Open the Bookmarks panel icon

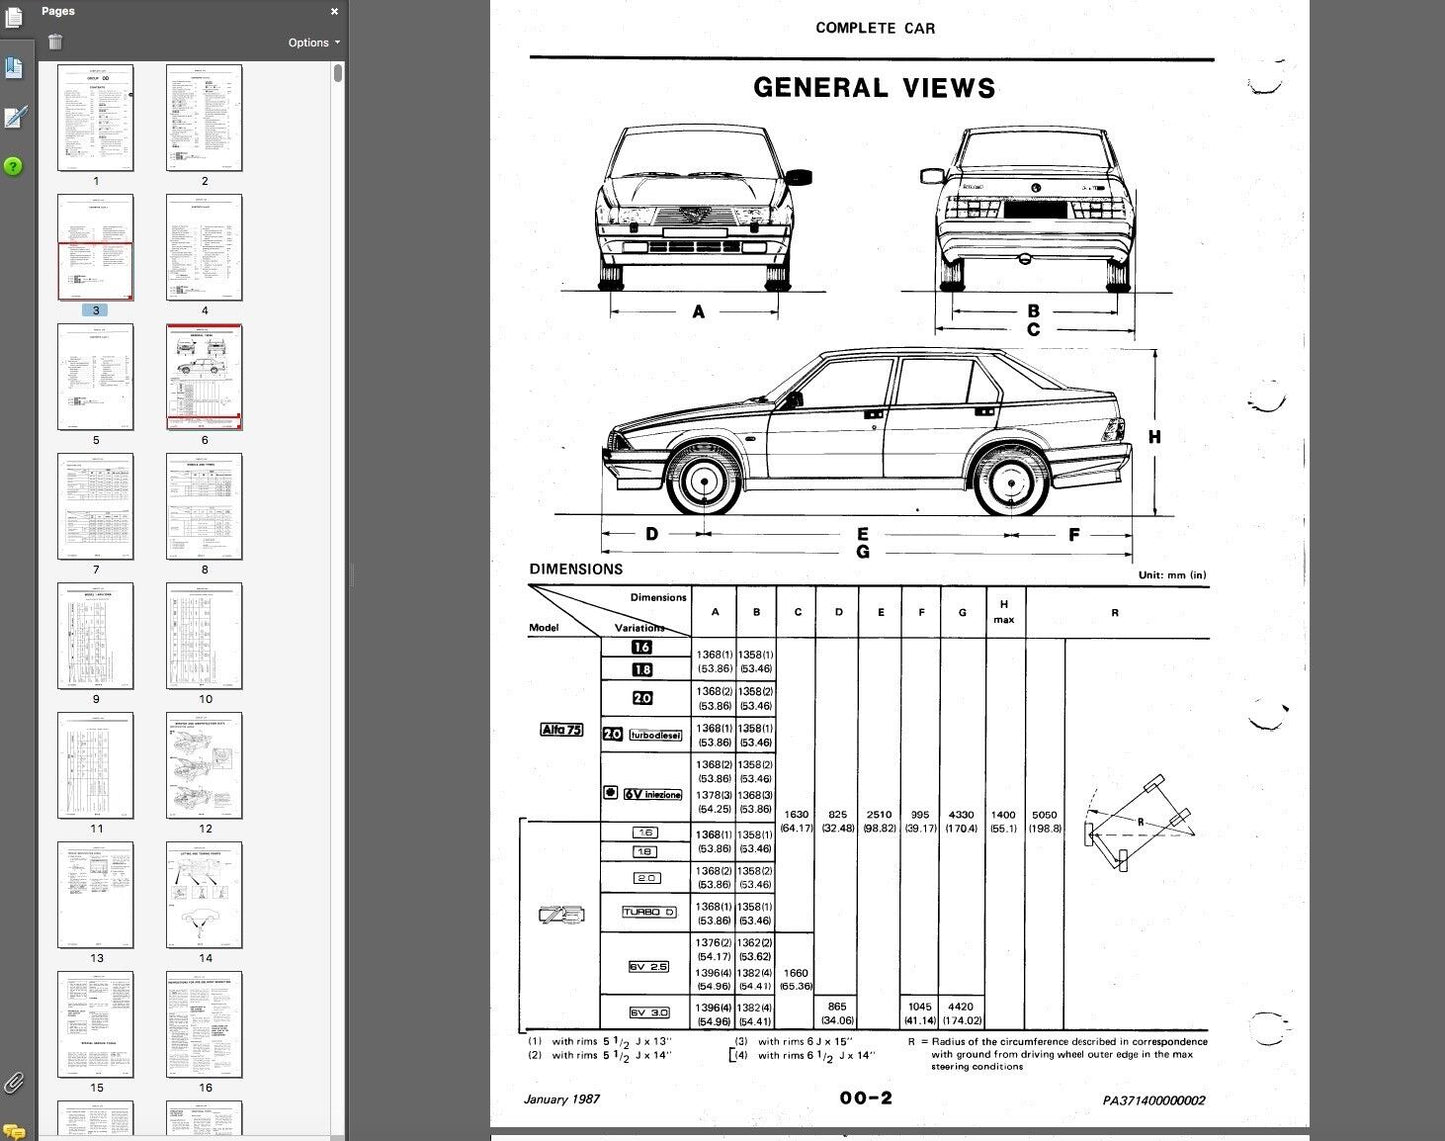click(13, 68)
